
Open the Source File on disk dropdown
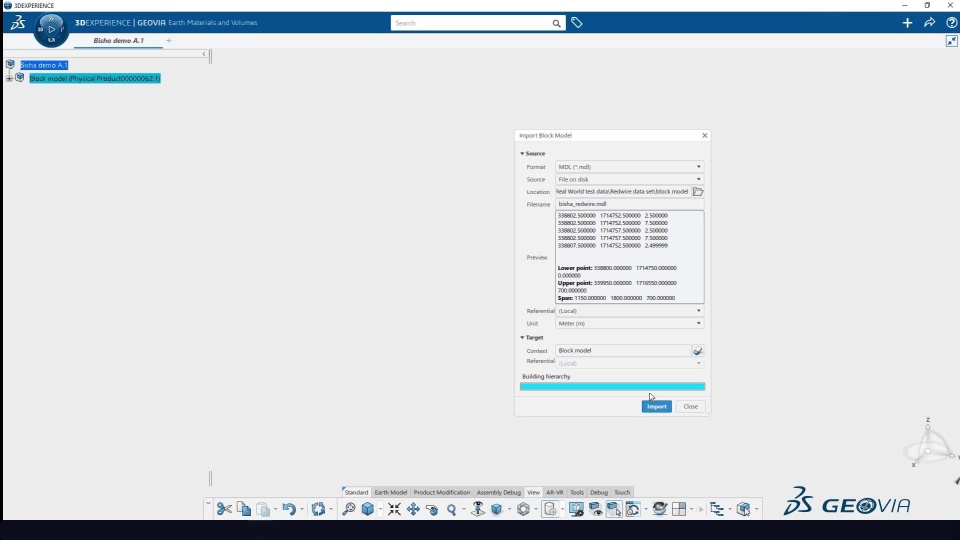(629, 179)
